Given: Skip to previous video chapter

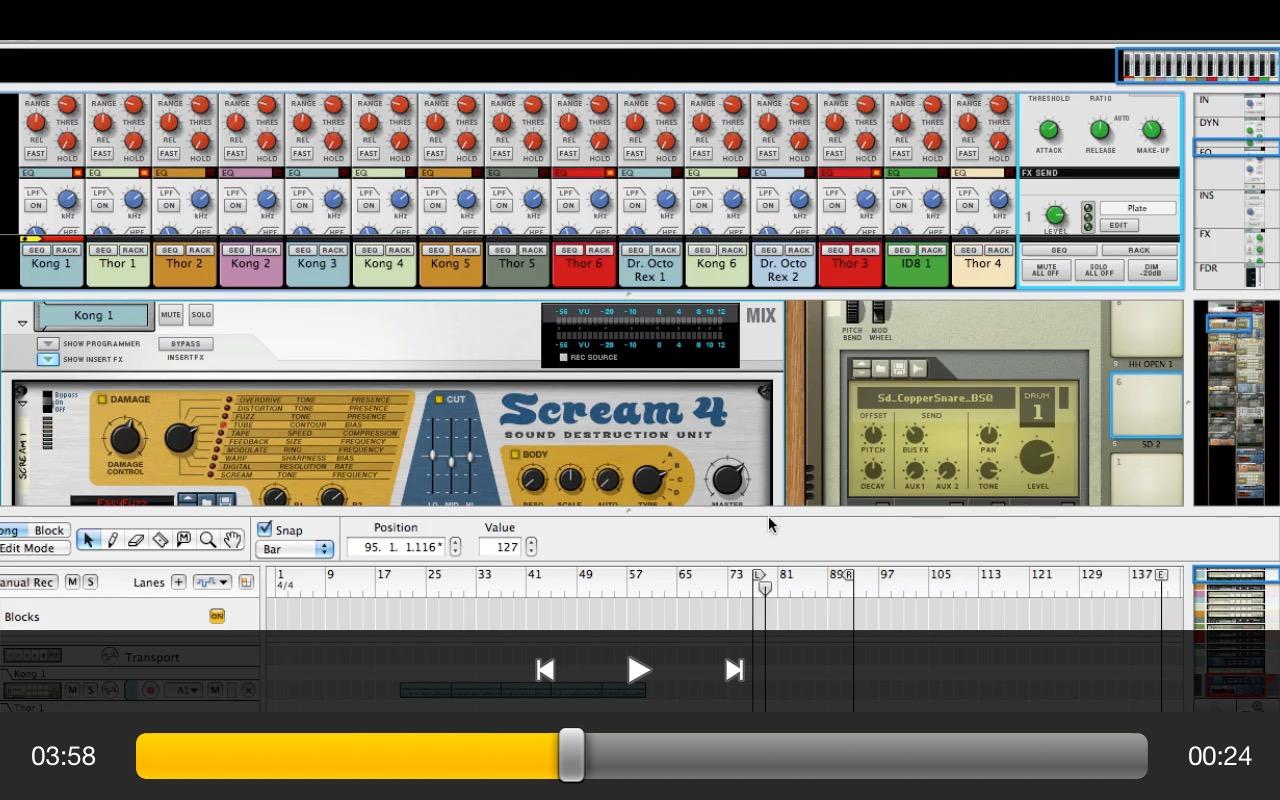Looking at the screenshot, I should click(x=545, y=670).
